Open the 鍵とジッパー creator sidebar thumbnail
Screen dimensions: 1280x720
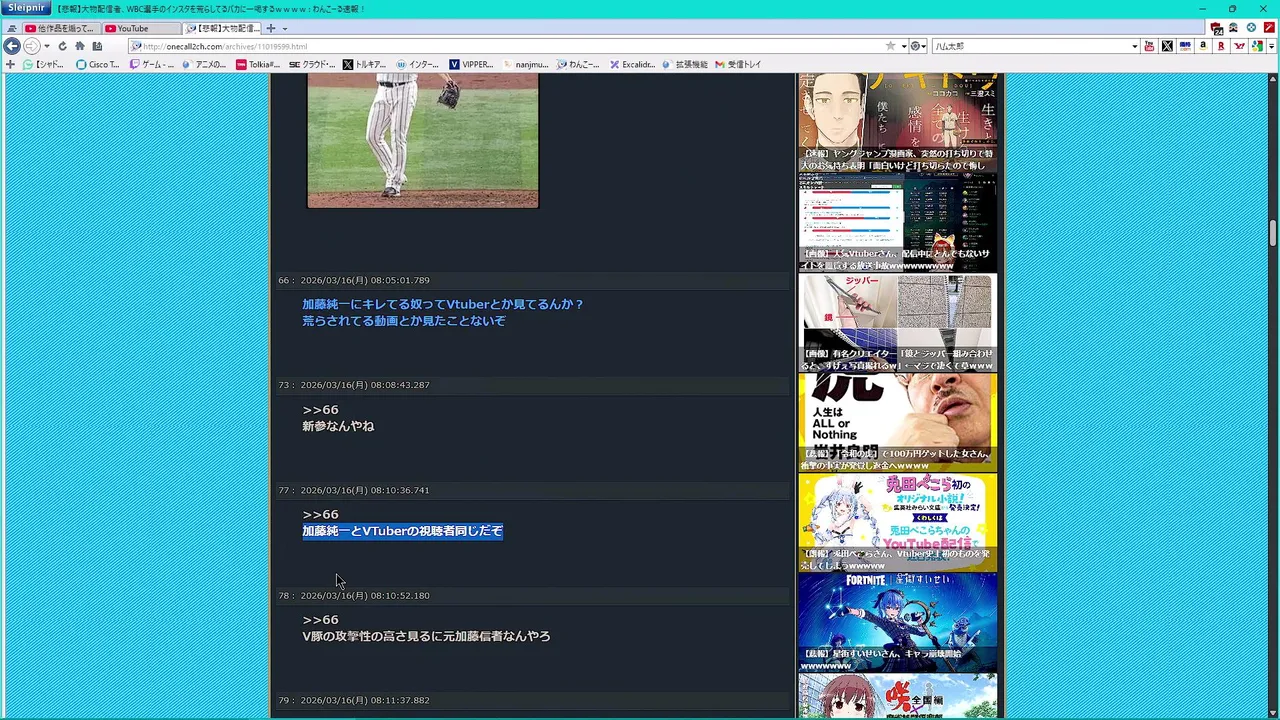coord(897,322)
